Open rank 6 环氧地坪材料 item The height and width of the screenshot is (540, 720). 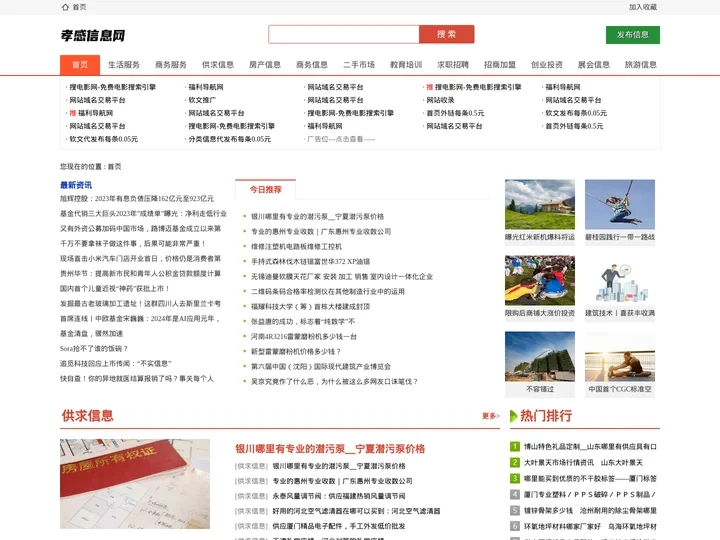click(x=591, y=527)
